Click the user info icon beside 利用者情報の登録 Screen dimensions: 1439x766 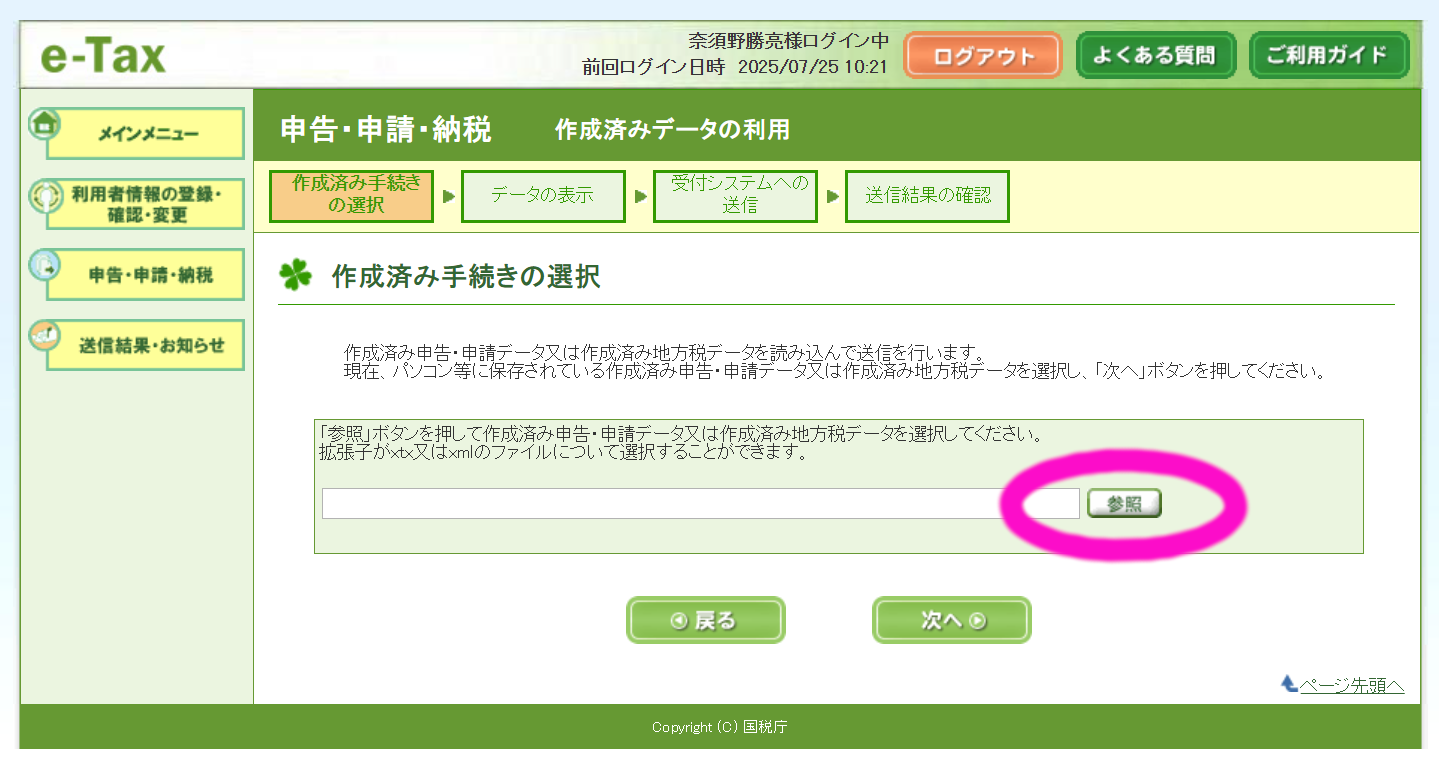44,195
